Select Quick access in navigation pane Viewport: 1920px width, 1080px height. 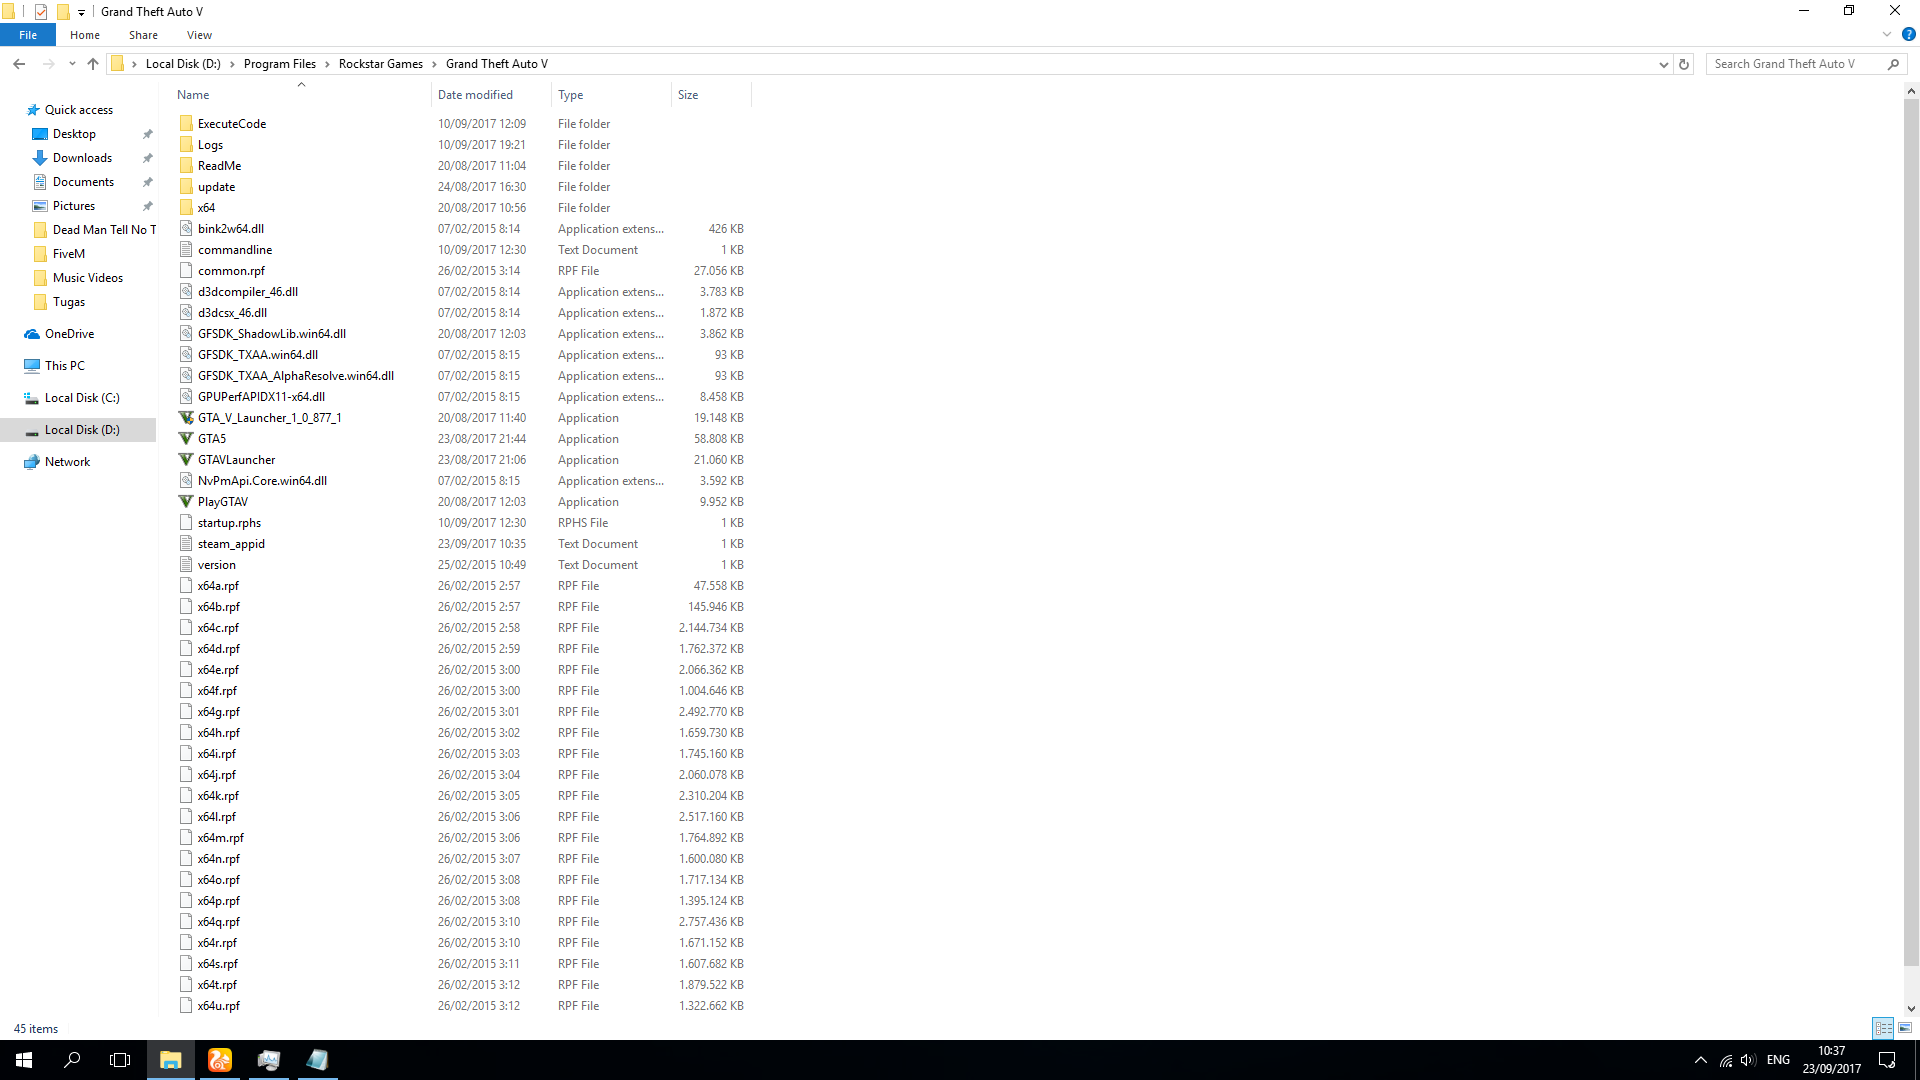click(79, 110)
